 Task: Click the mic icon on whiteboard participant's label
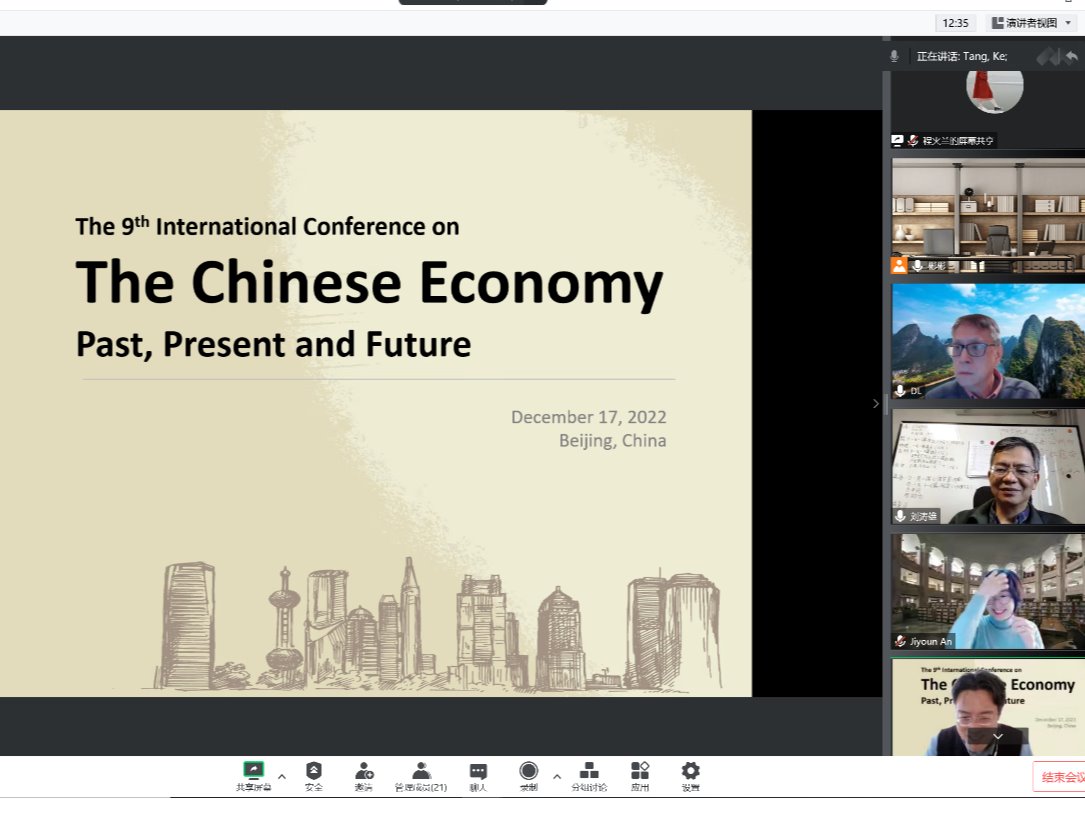point(900,516)
